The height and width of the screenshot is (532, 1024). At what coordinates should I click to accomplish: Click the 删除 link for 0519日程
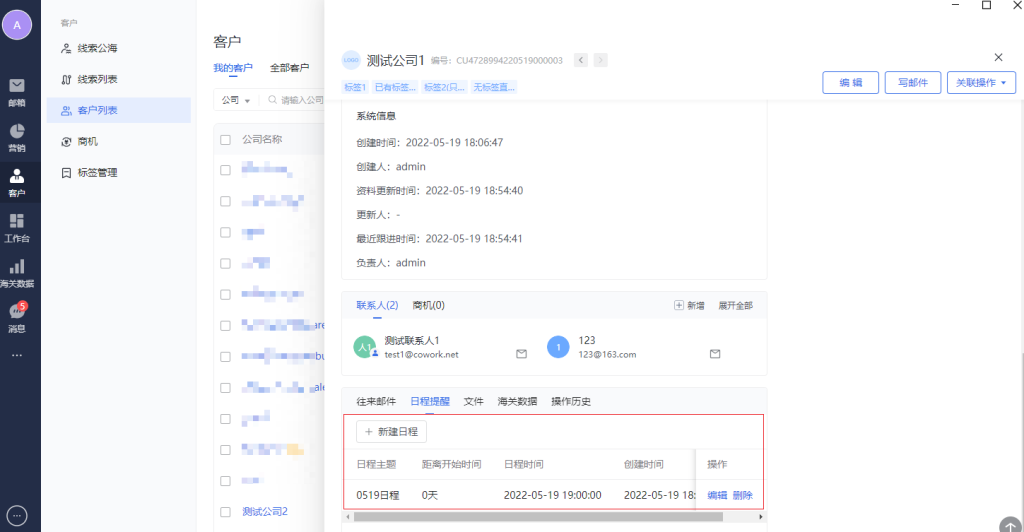point(742,495)
